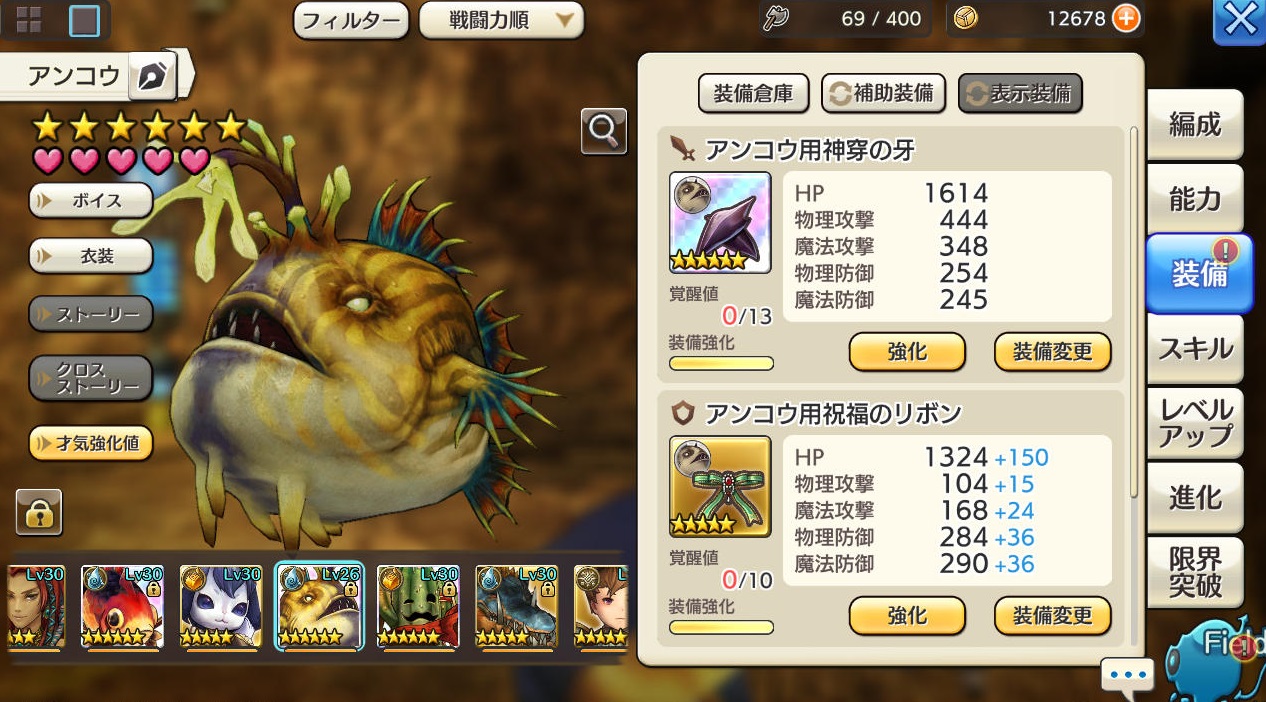Image resolution: width=1266 pixels, height=702 pixels.
Task: Toggle the 補助装備 auxiliary equipment button
Action: pyautogui.click(x=883, y=94)
